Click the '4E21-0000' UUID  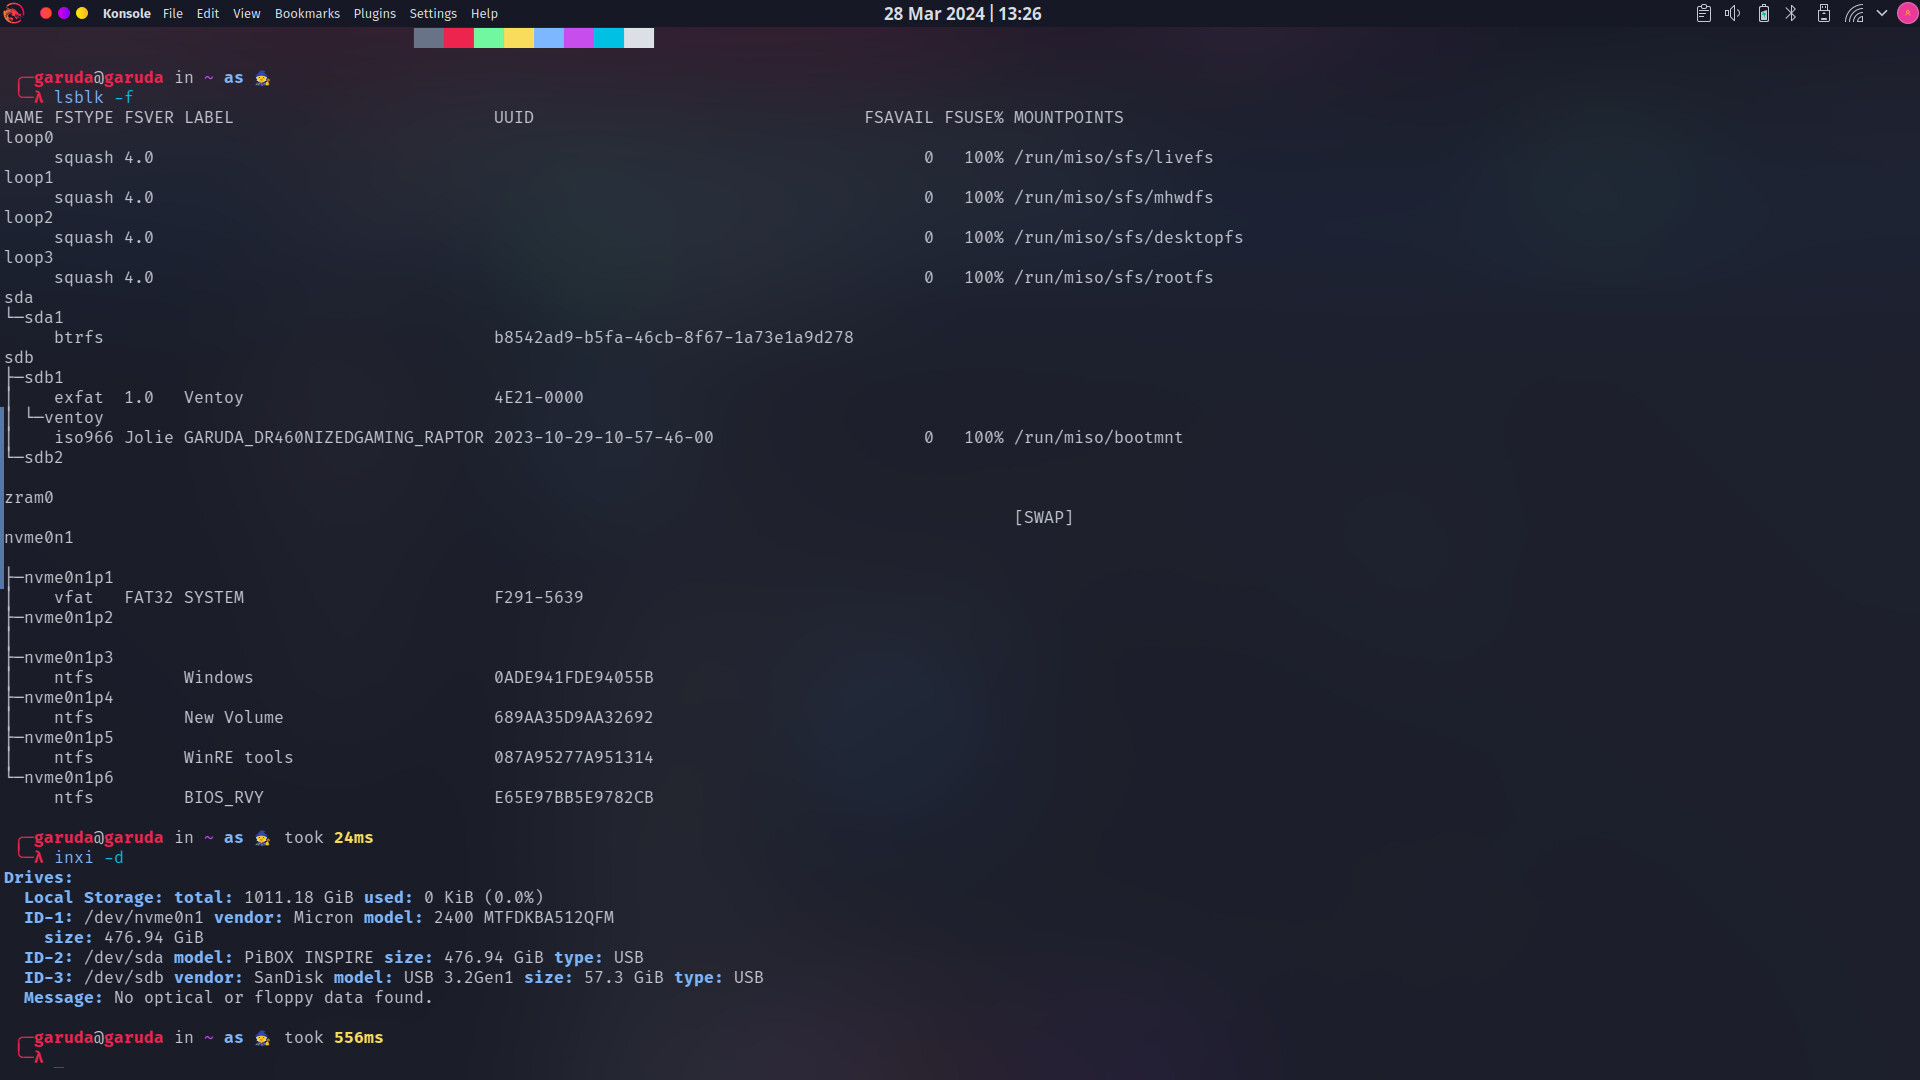[x=538, y=397]
